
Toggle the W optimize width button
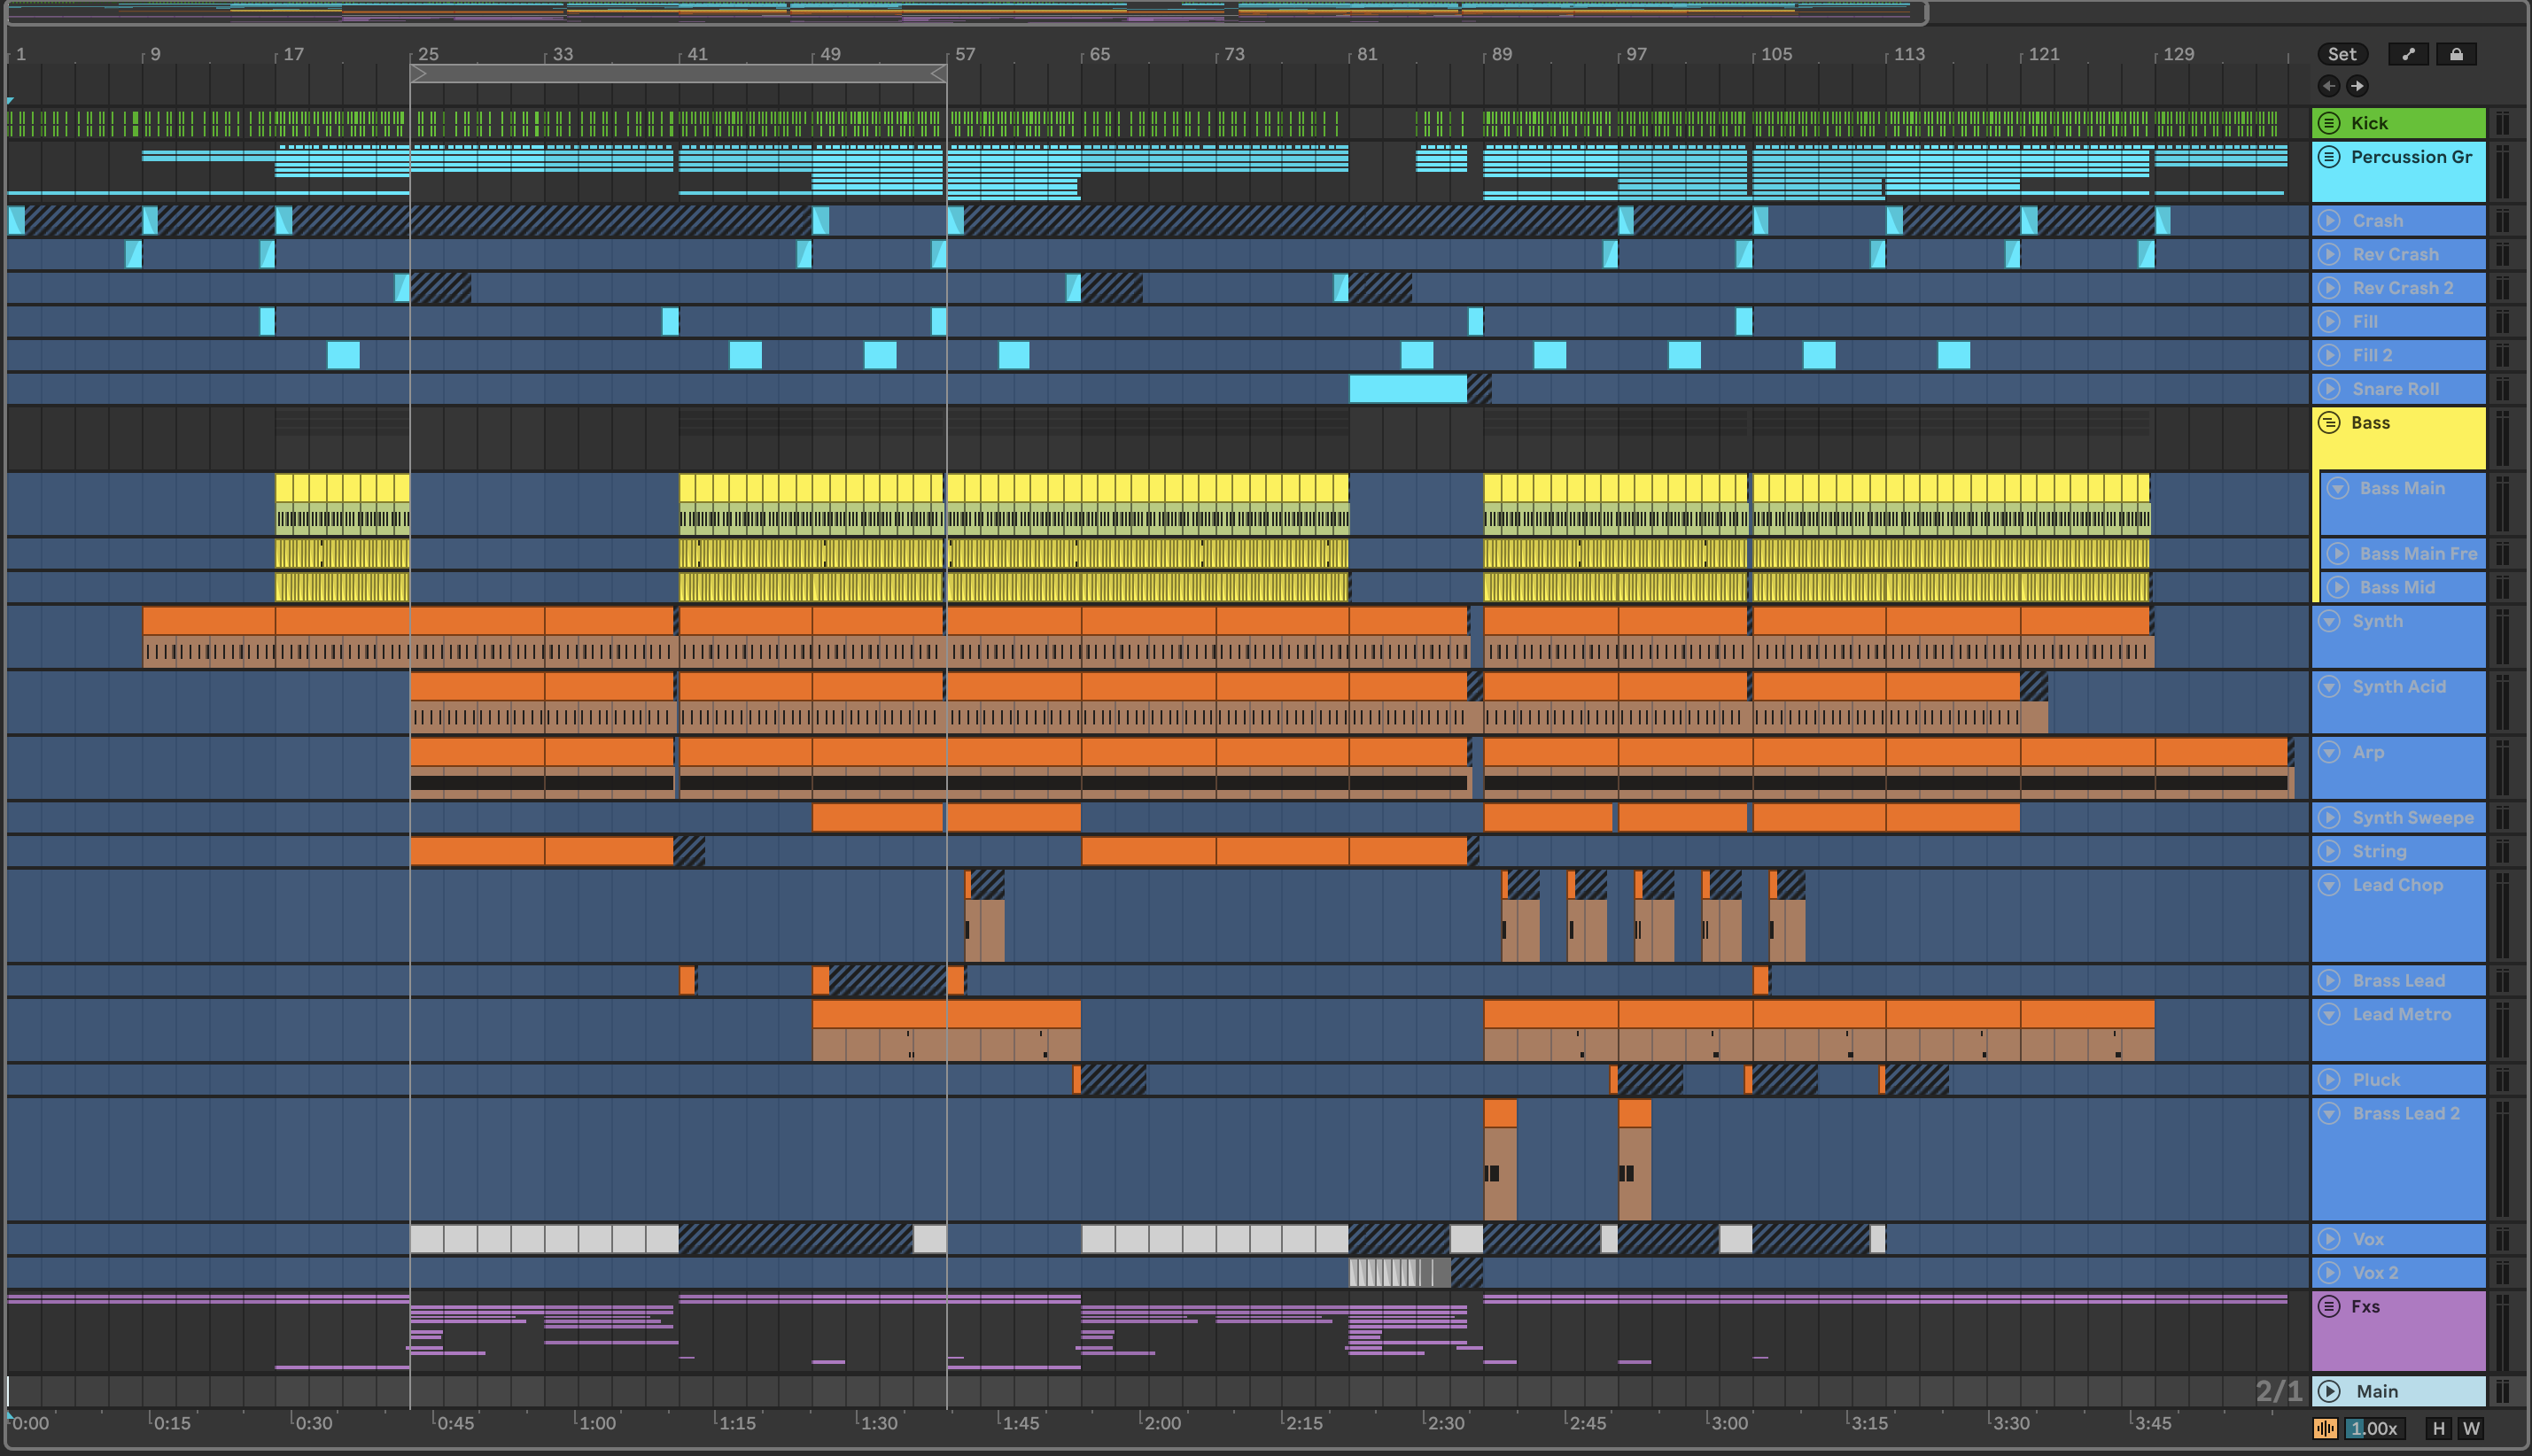[x=2471, y=1428]
